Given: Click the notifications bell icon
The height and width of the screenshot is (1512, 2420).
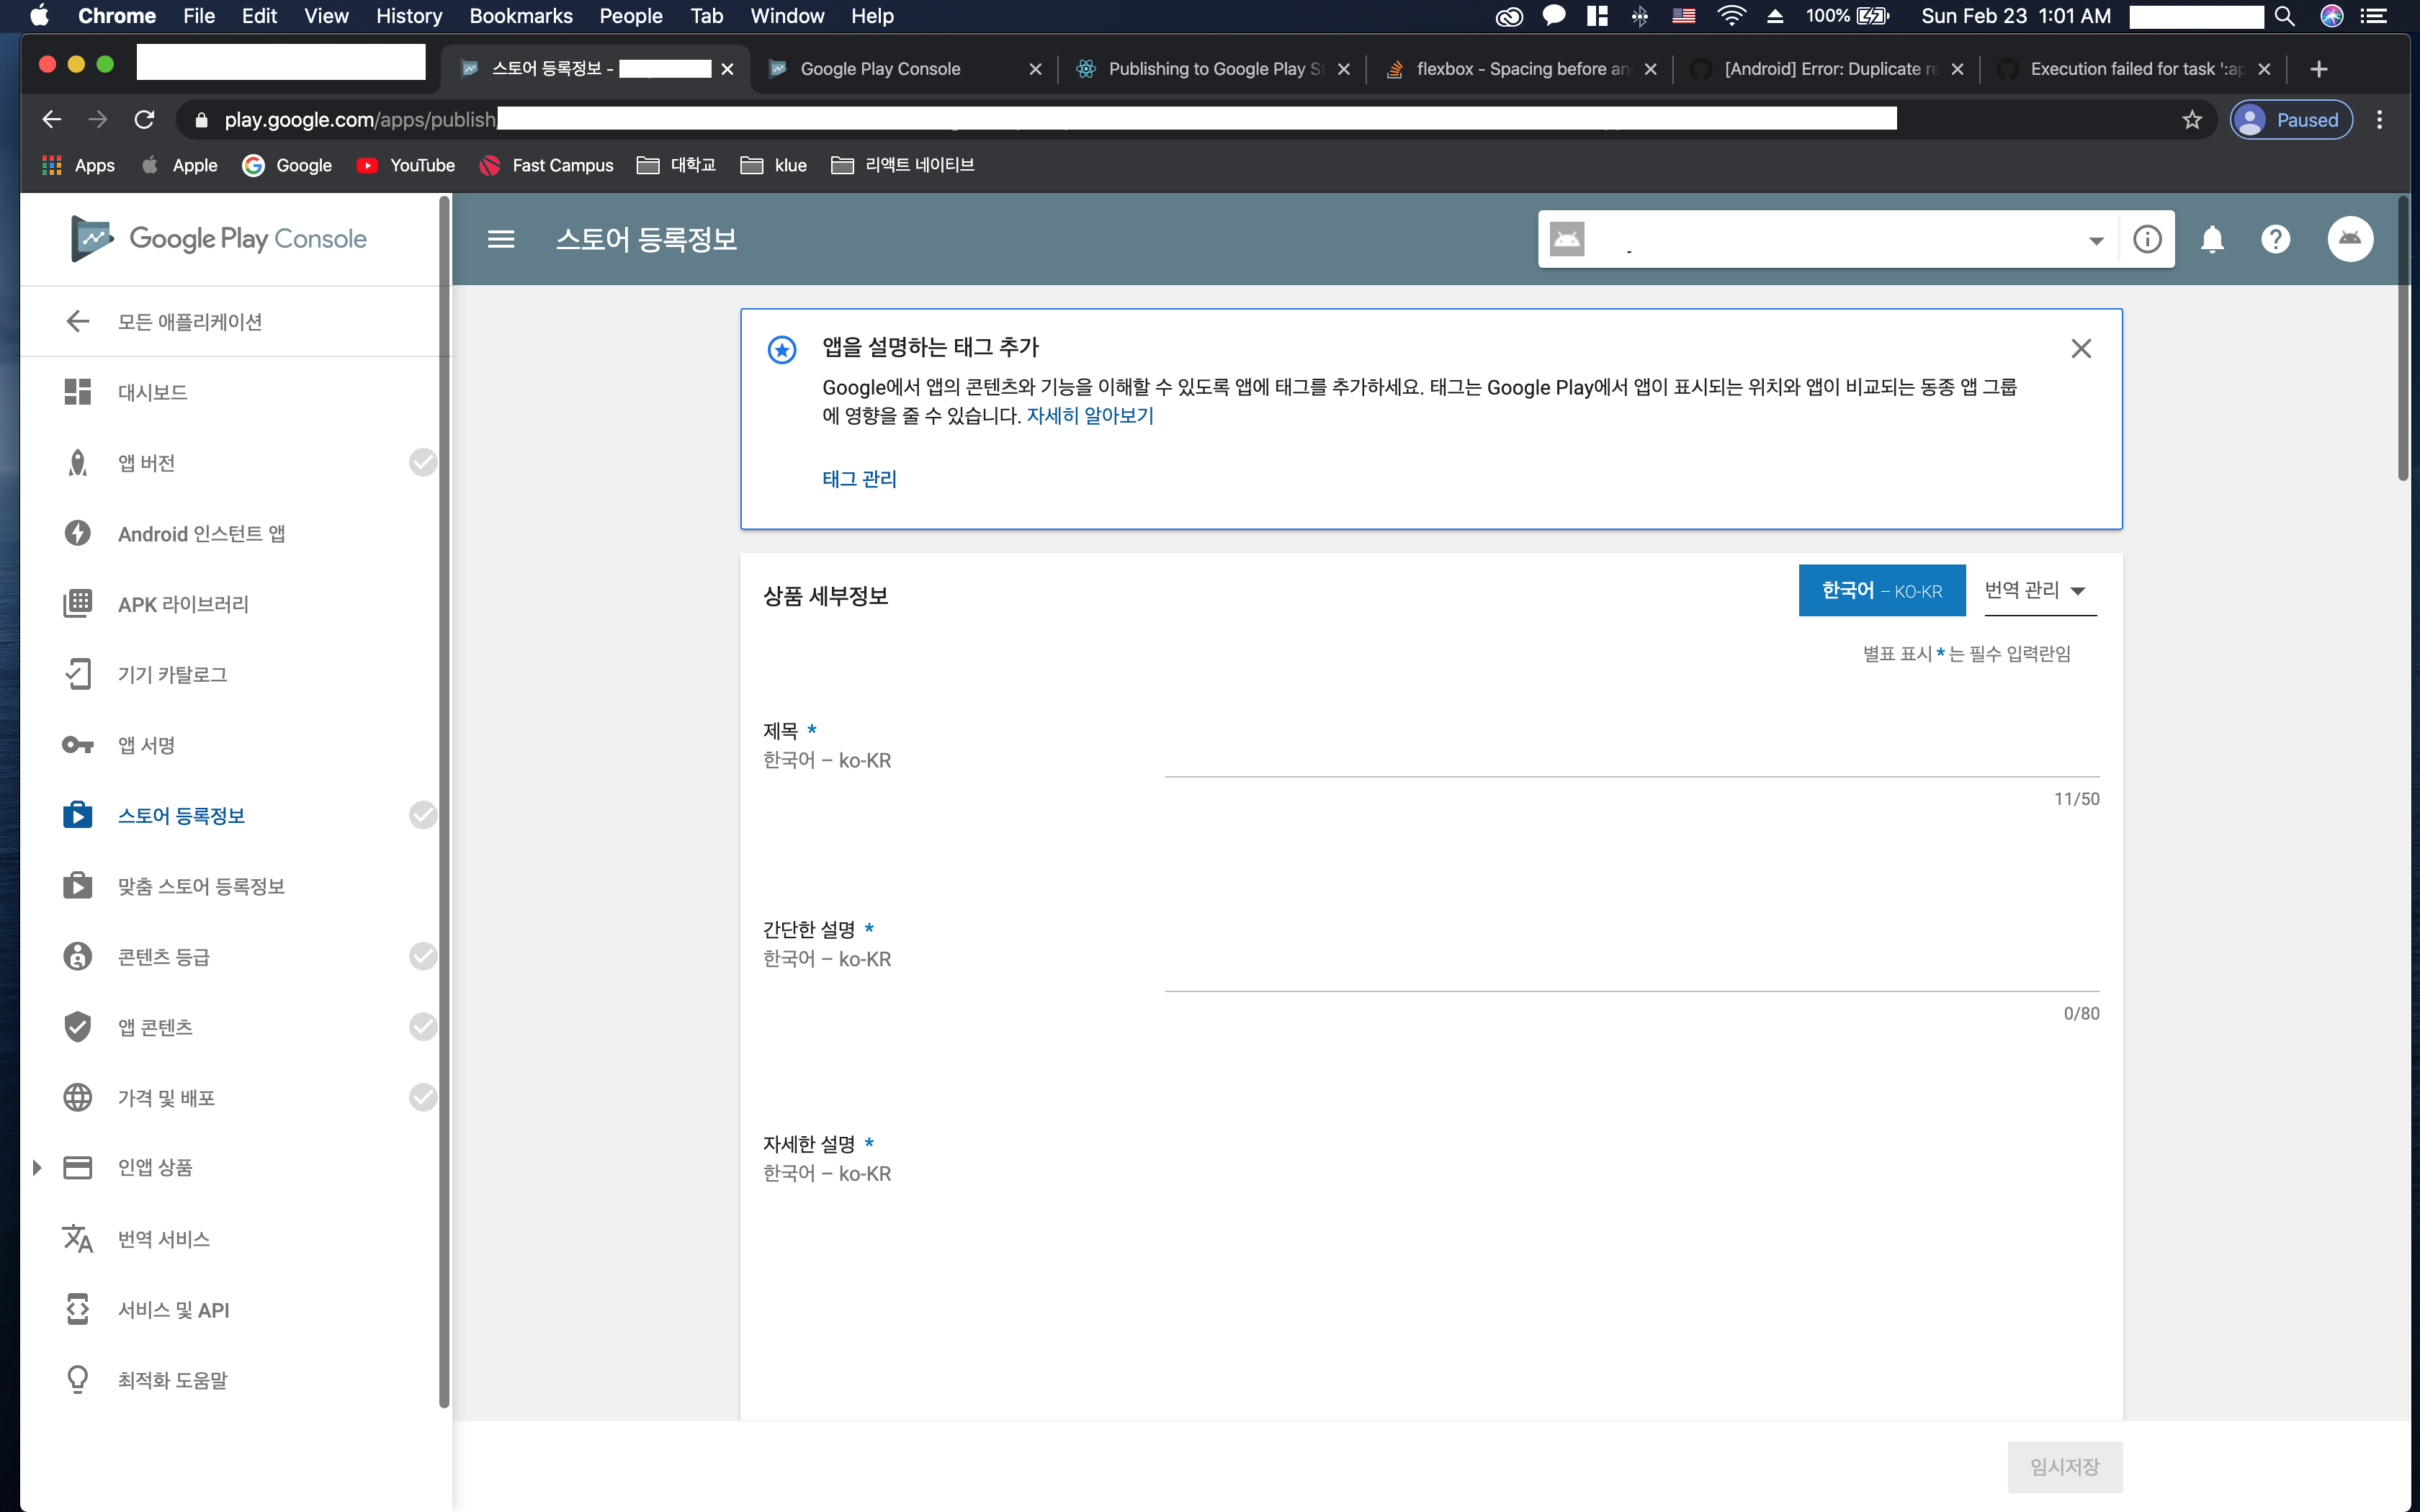Looking at the screenshot, I should pos(2212,239).
